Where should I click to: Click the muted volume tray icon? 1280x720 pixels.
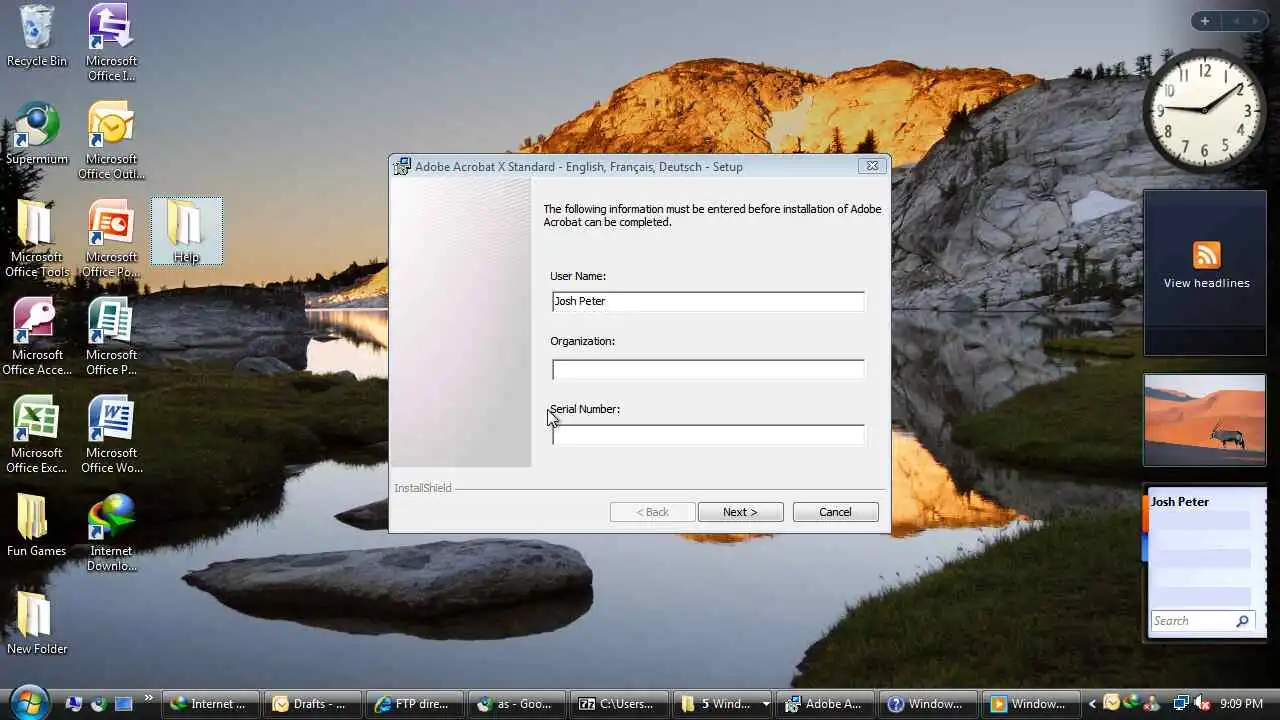pyautogui.click(x=1203, y=704)
